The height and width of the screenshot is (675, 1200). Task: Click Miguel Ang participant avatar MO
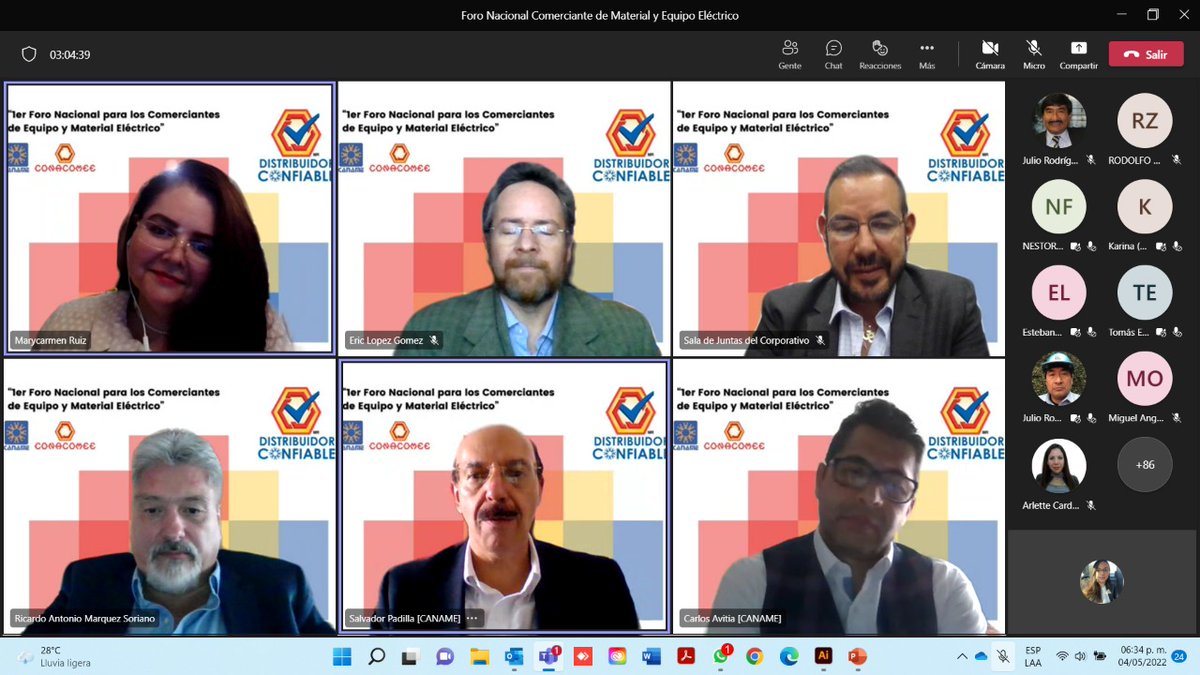tap(1144, 378)
